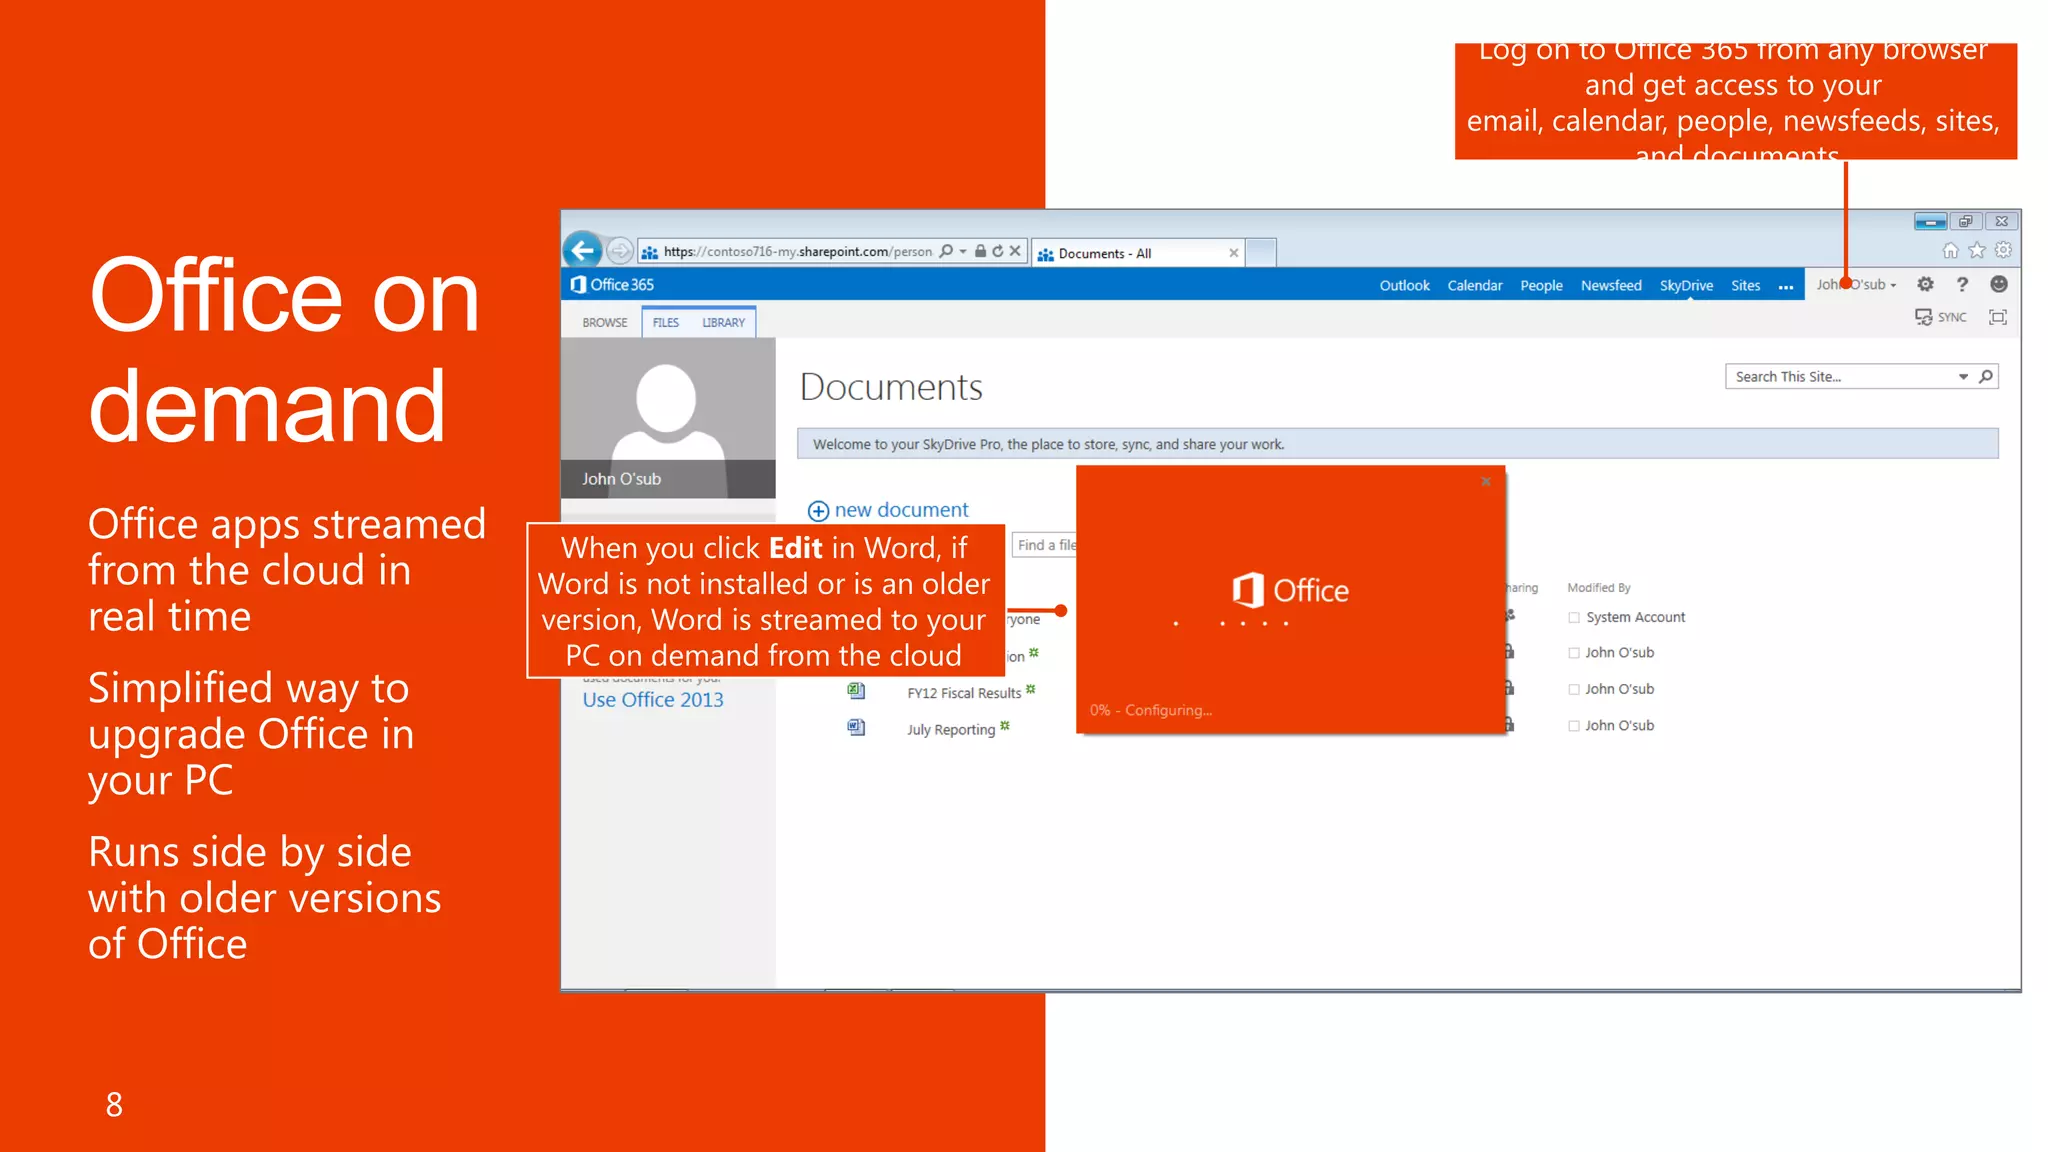
Task: Open Sites from the navigation bar
Action: (1745, 285)
